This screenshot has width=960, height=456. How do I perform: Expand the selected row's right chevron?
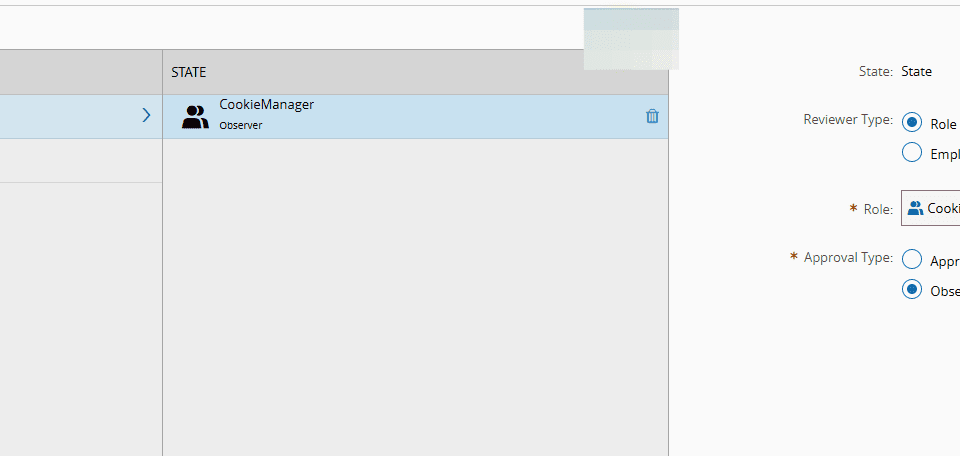coord(146,116)
